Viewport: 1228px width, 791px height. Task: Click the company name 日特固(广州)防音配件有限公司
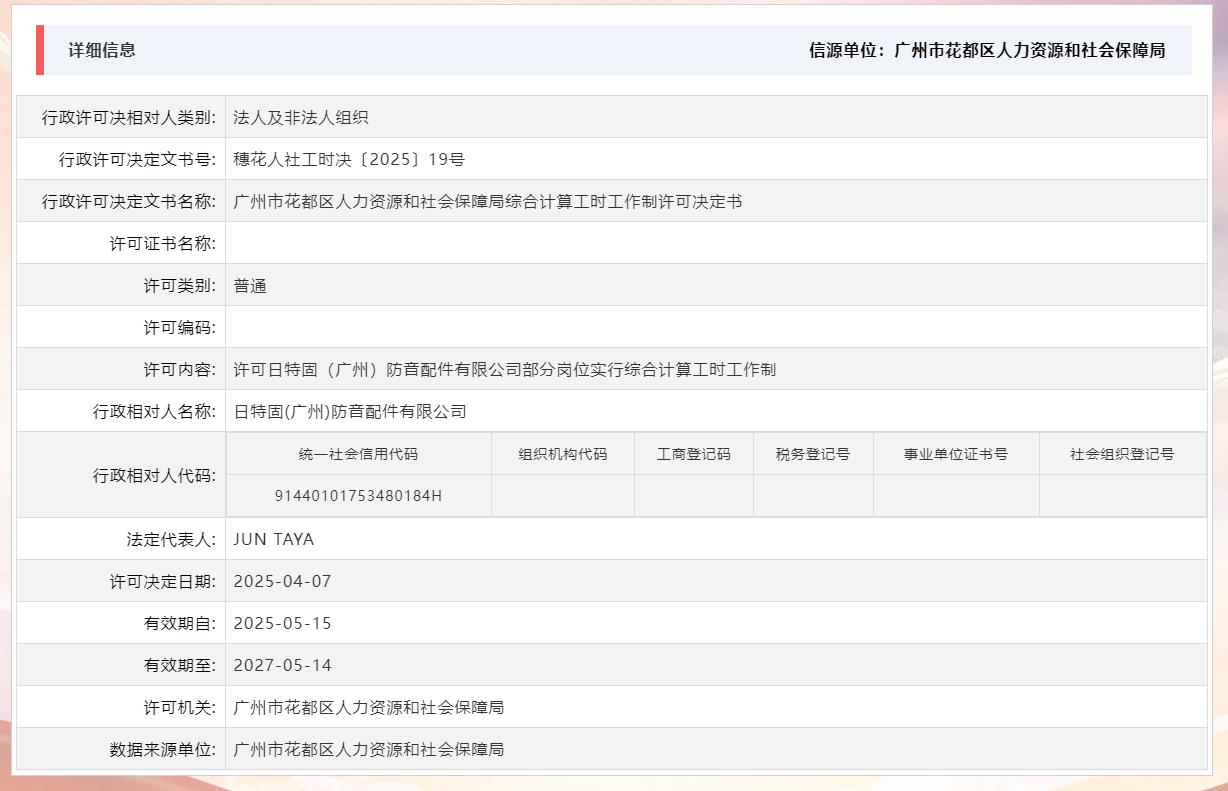(x=350, y=411)
